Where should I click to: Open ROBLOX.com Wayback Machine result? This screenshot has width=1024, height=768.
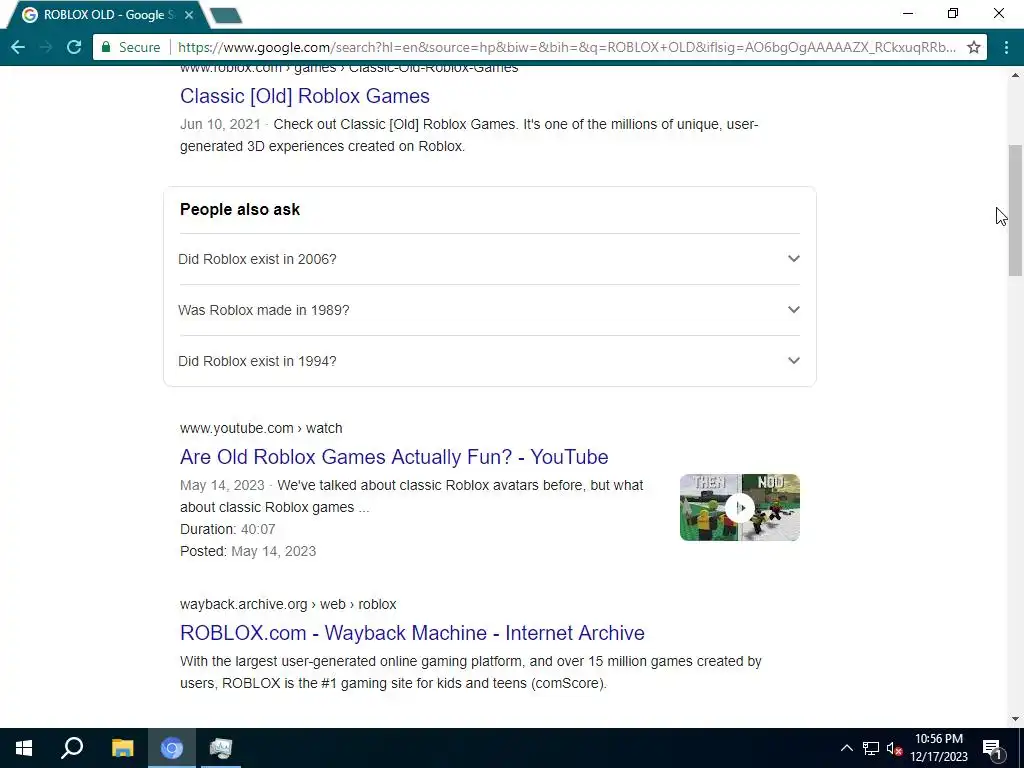pos(412,633)
